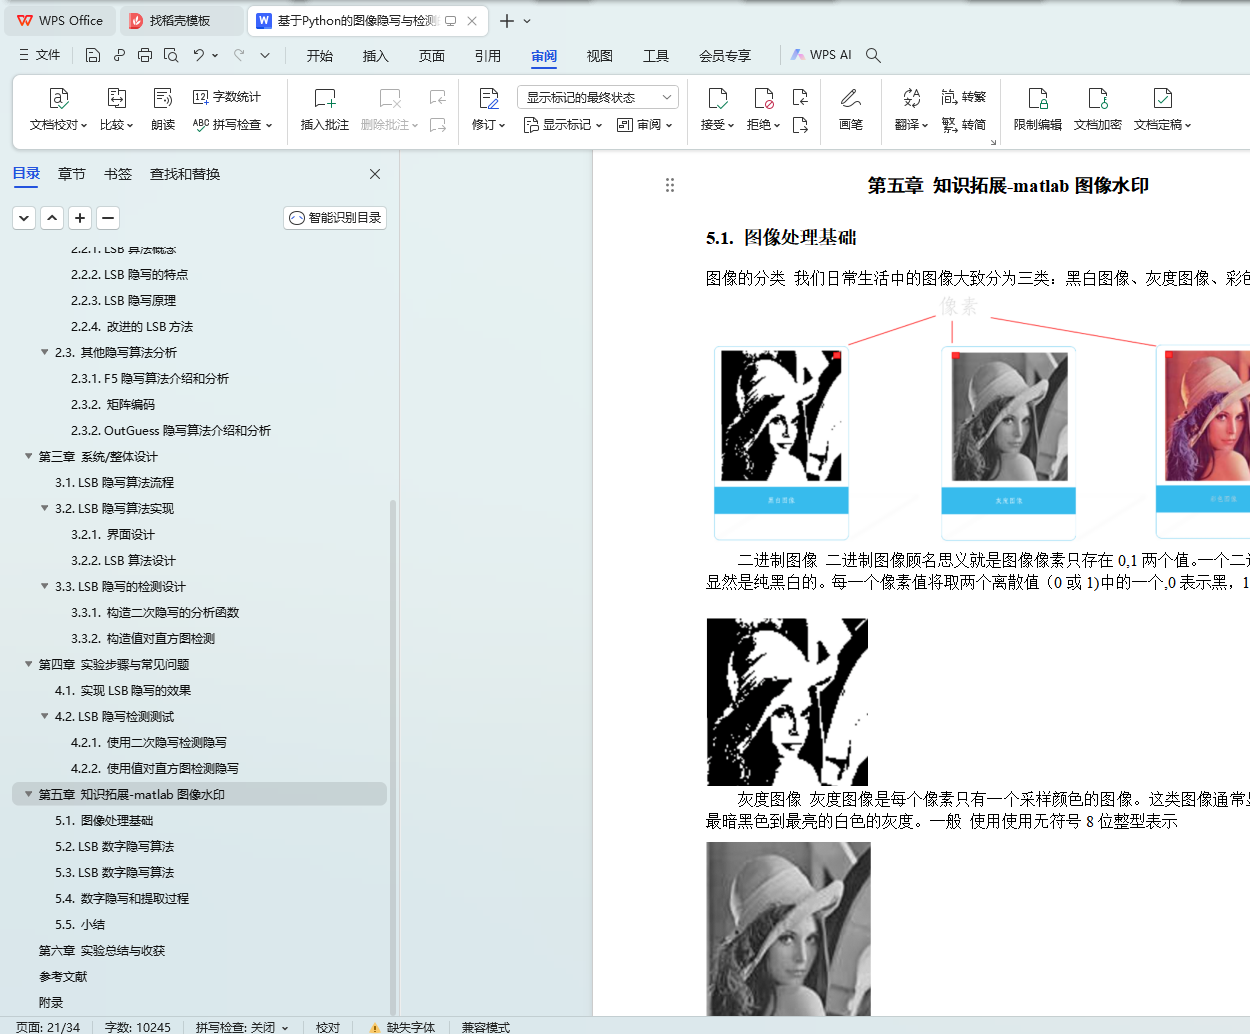Open a new tab with plus button
1250x1034 pixels.
tap(507, 20)
